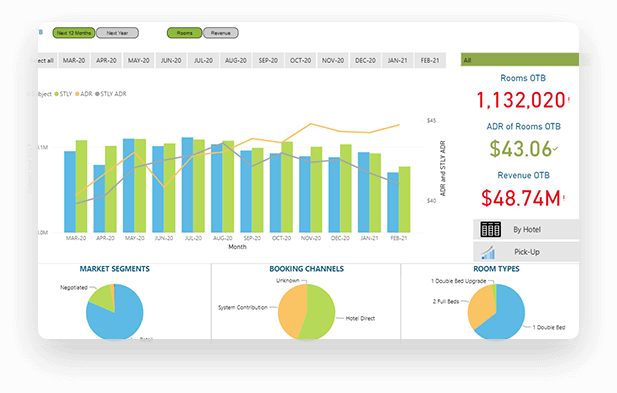617x393 pixels.
Task: Click the orange ADR legend marker
Action: 77,94
